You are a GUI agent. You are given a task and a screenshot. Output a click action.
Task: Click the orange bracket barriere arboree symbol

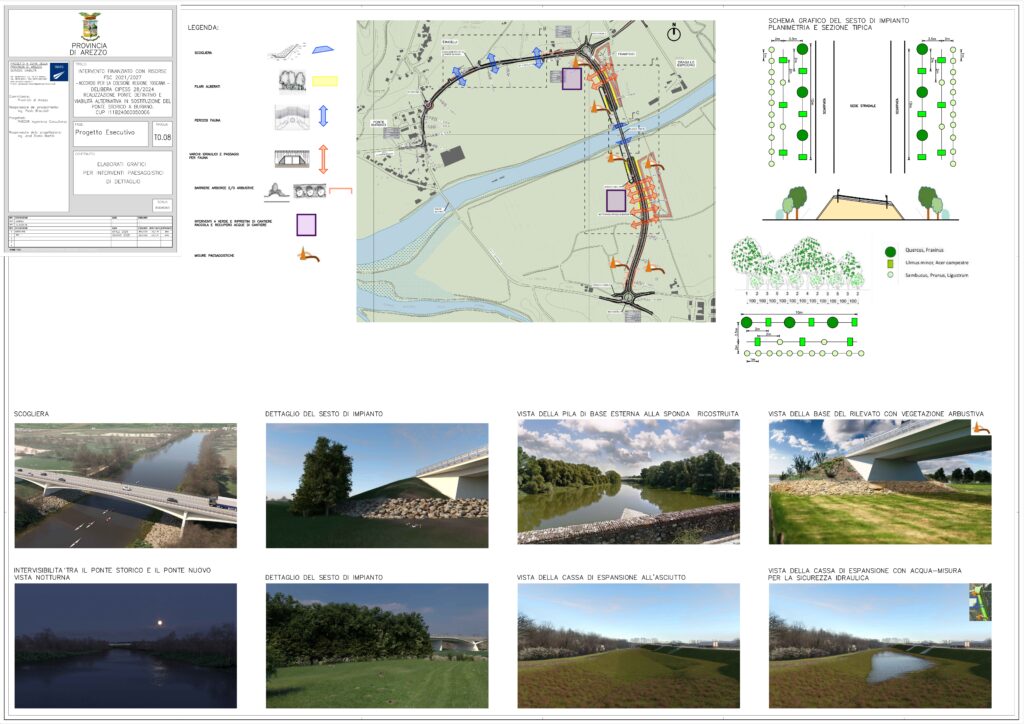coord(341,188)
